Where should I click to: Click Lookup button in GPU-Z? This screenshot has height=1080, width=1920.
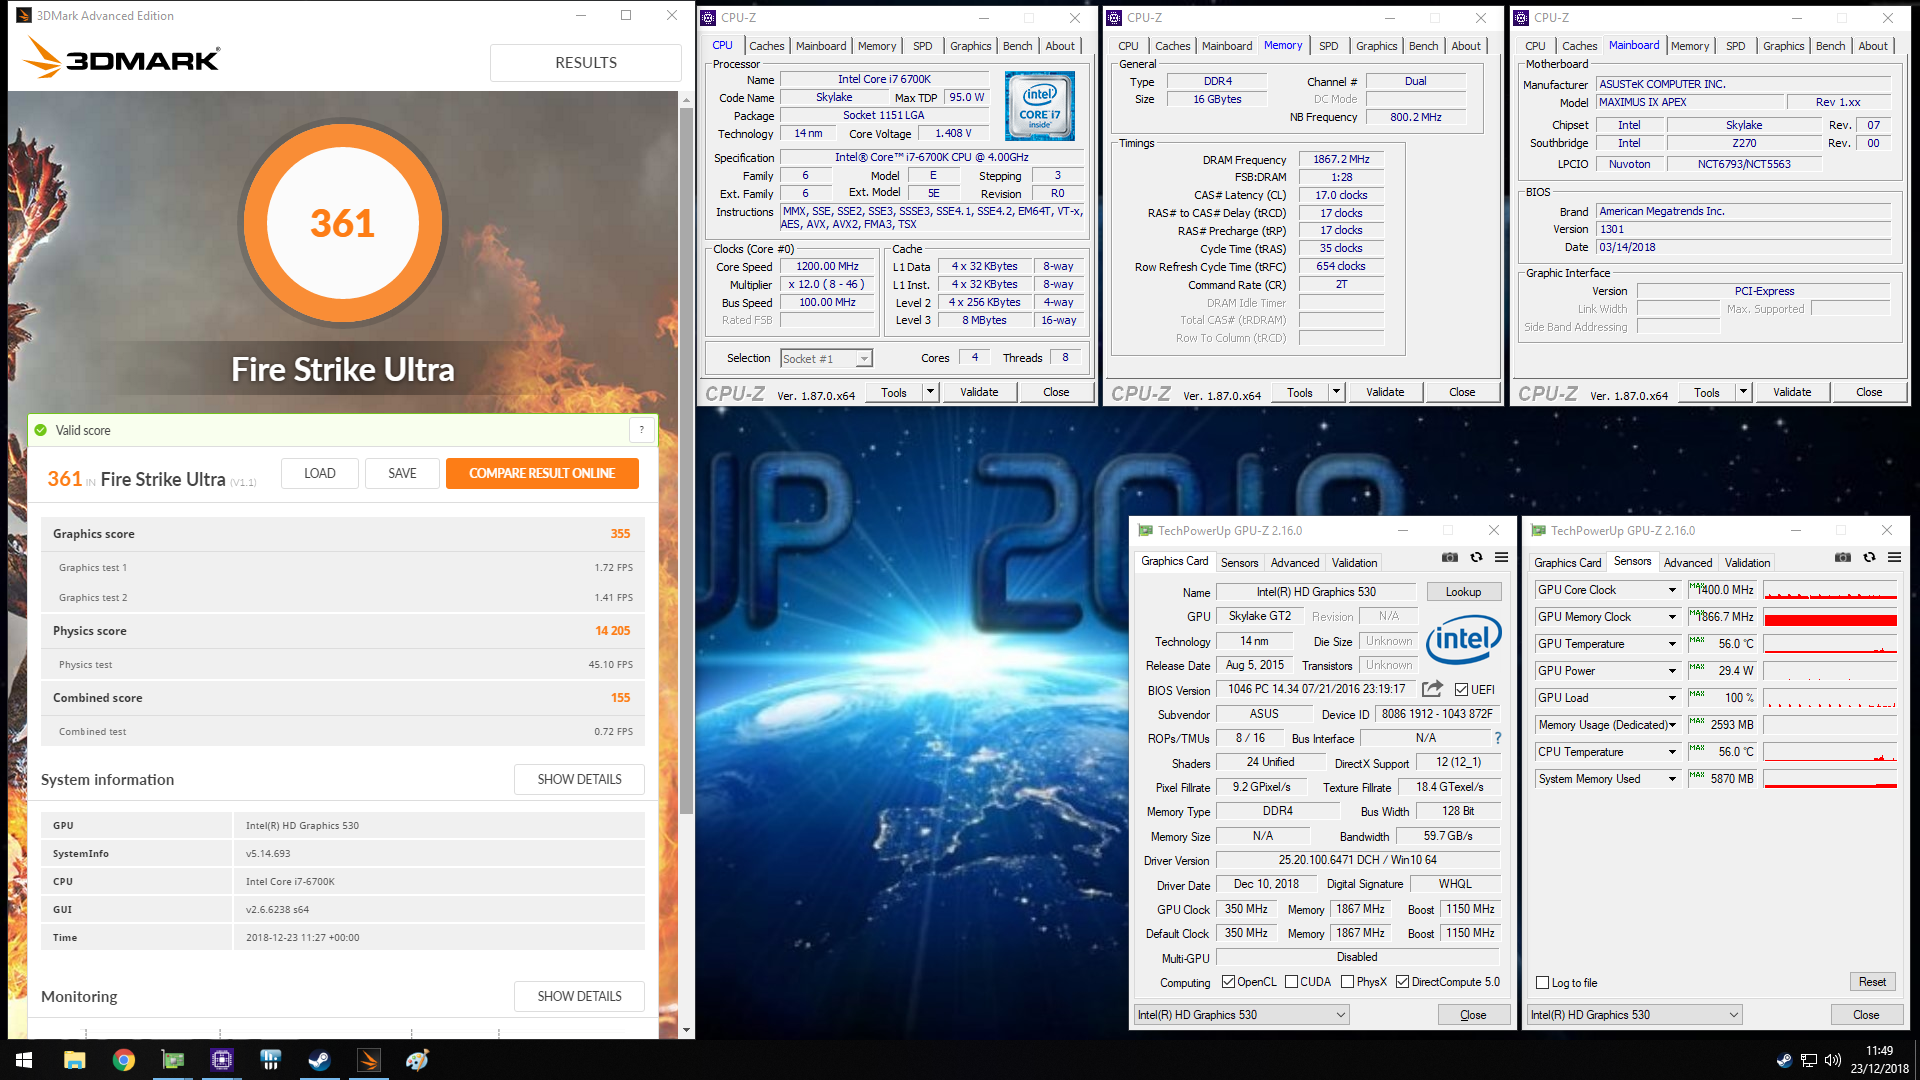(1463, 592)
